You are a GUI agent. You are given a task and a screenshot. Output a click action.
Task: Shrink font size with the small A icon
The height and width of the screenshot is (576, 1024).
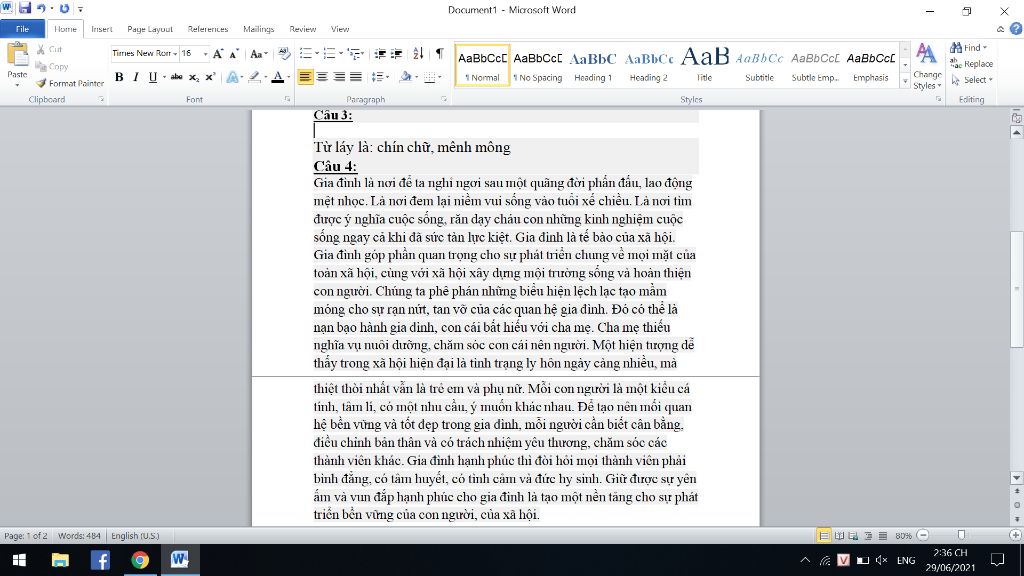pos(234,54)
